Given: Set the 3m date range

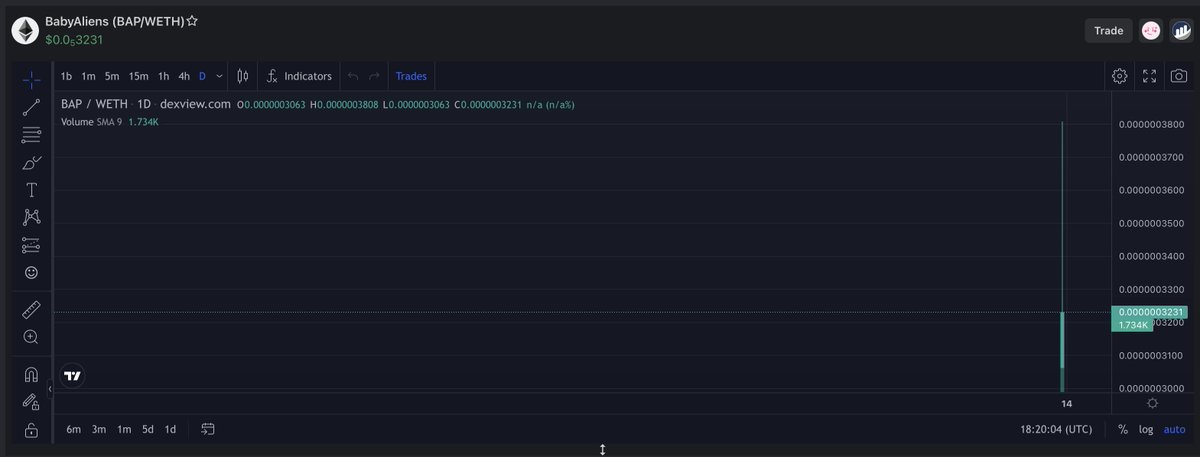Looking at the screenshot, I should (99, 429).
